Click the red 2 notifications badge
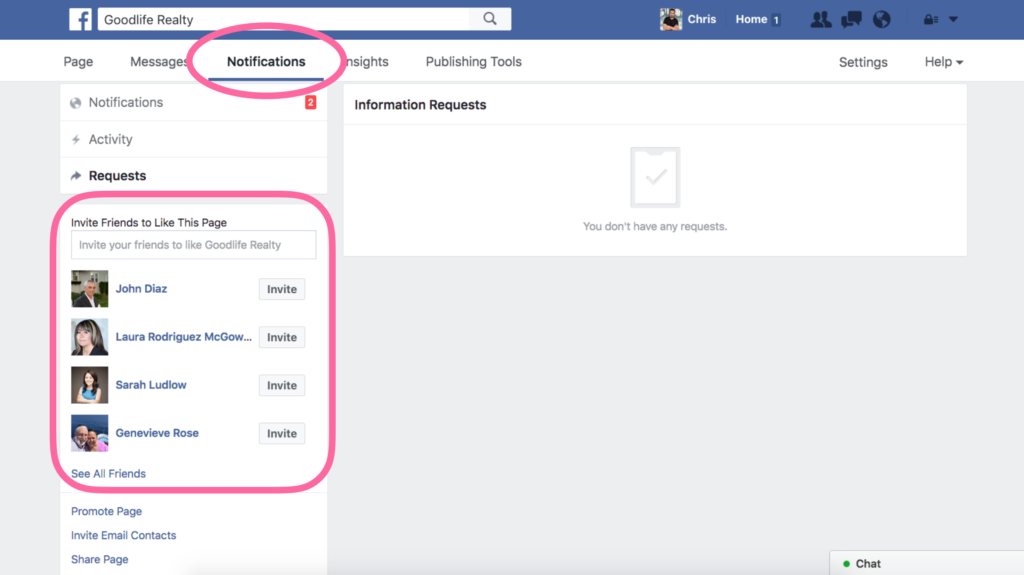The width and height of the screenshot is (1024, 575). point(310,102)
